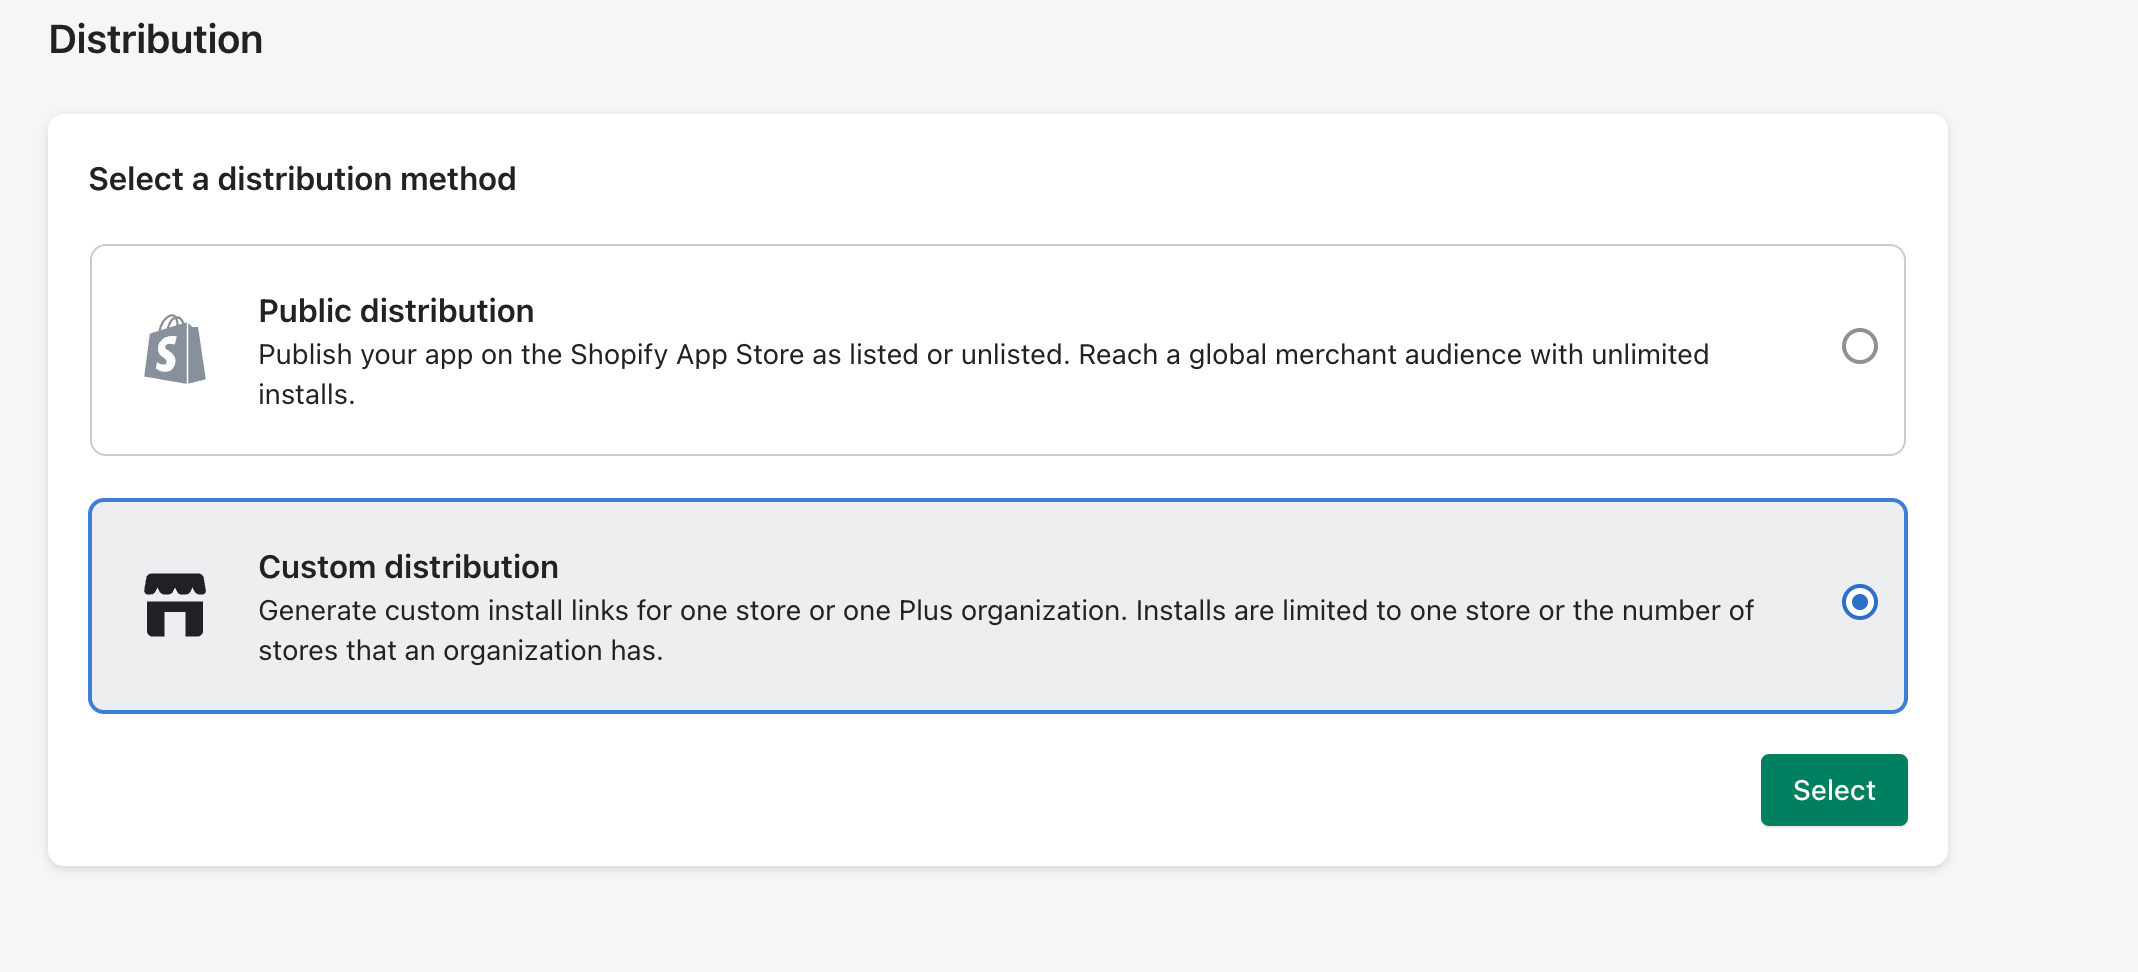This screenshot has height=972, width=2138.
Task: Click the stores that an organization has text
Action: (x=460, y=651)
